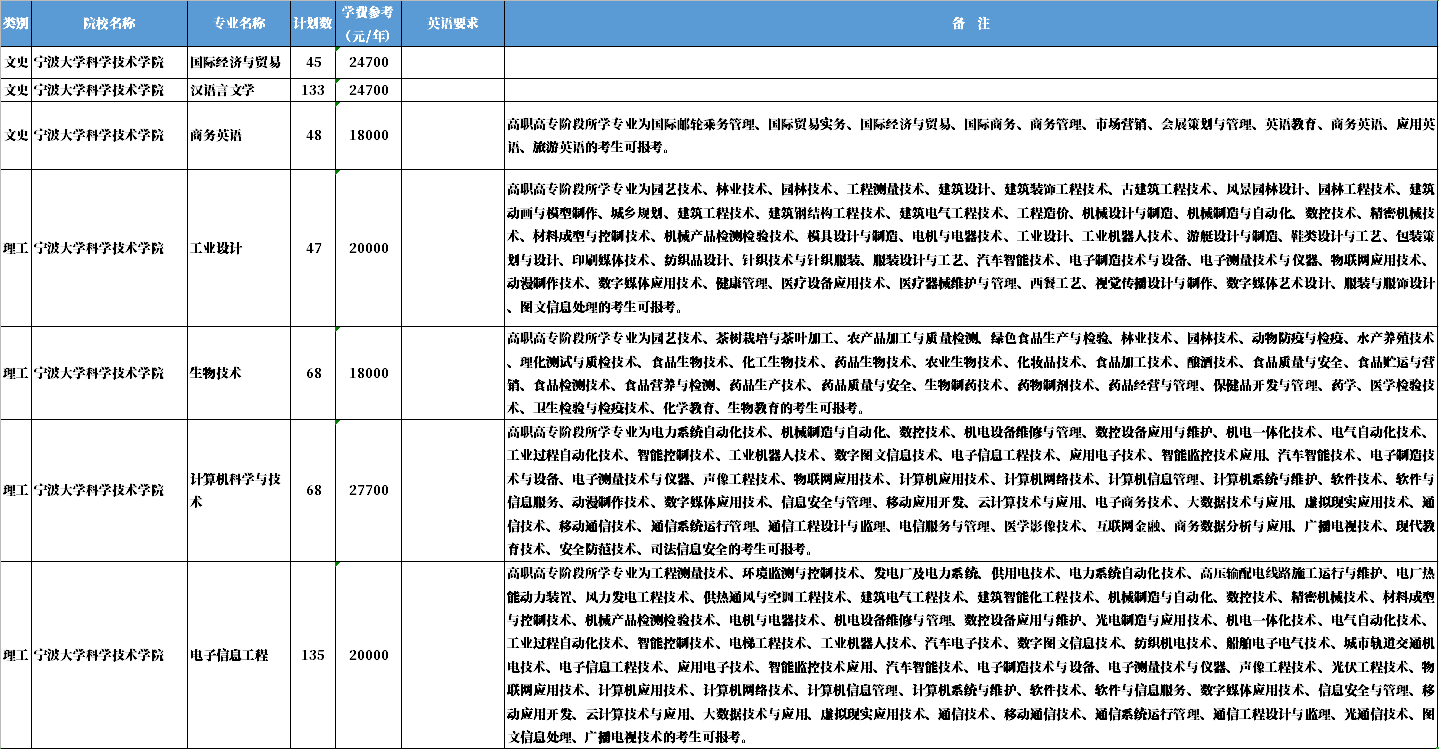The height and width of the screenshot is (749, 1439).
Task: Select plan count 45 cell
Action: coord(313,62)
